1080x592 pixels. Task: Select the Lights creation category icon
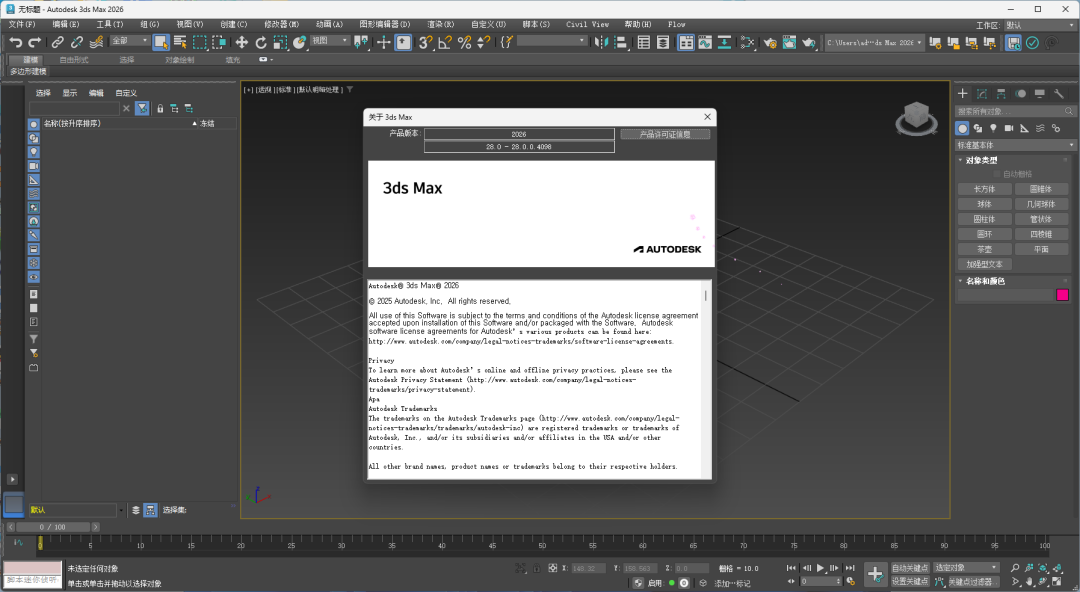(993, 128)
